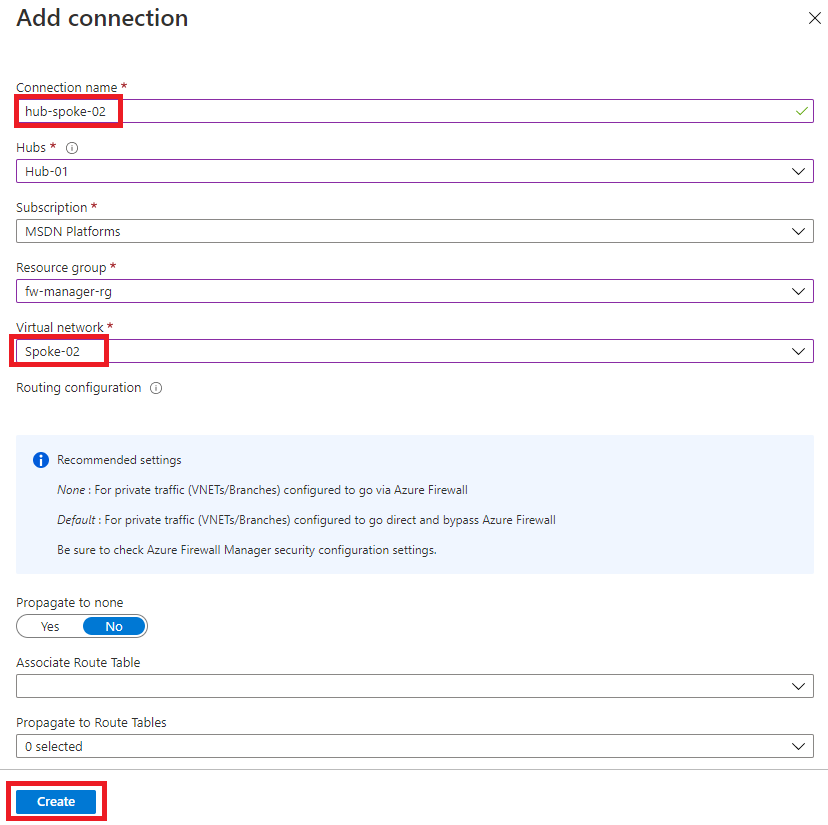Click the Virtual network dropdown chevron
828x825 pixels.
(x=799, y=351)
